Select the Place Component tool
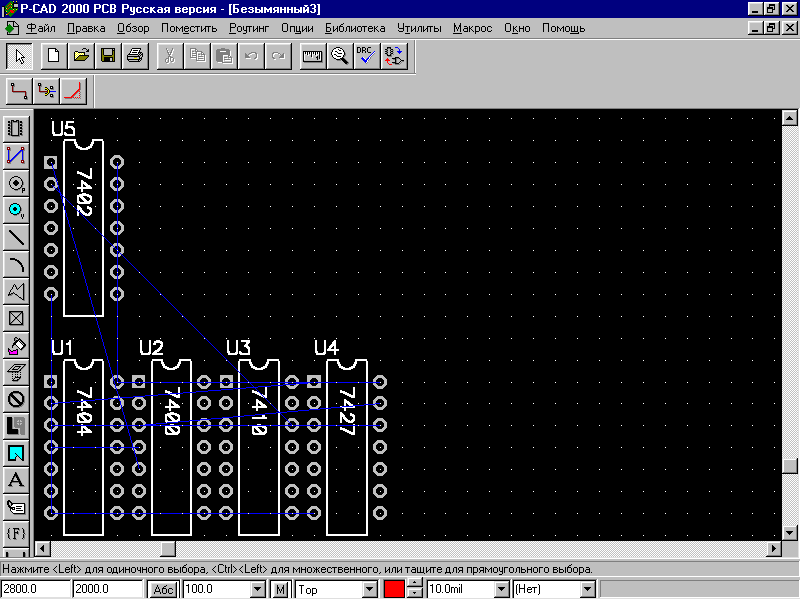This screenshot has width=800, height=600. (16, 128)
